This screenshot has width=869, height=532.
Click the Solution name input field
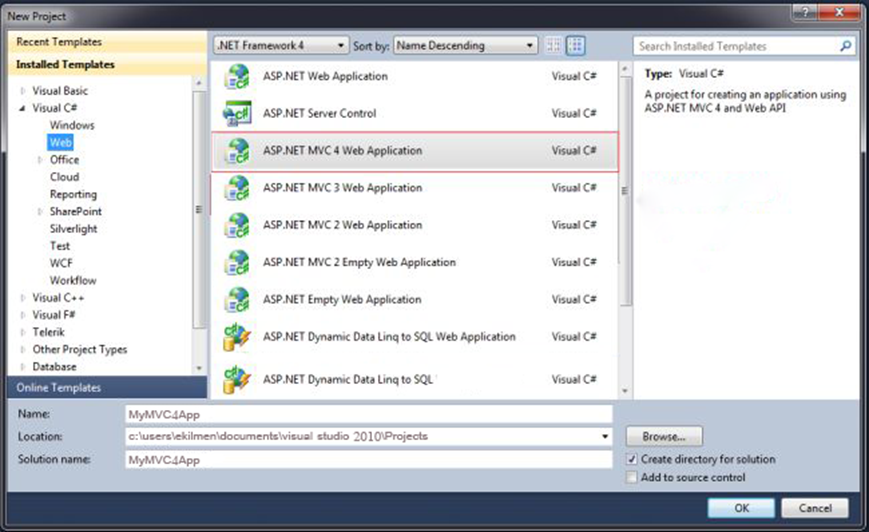pos(369,459)
